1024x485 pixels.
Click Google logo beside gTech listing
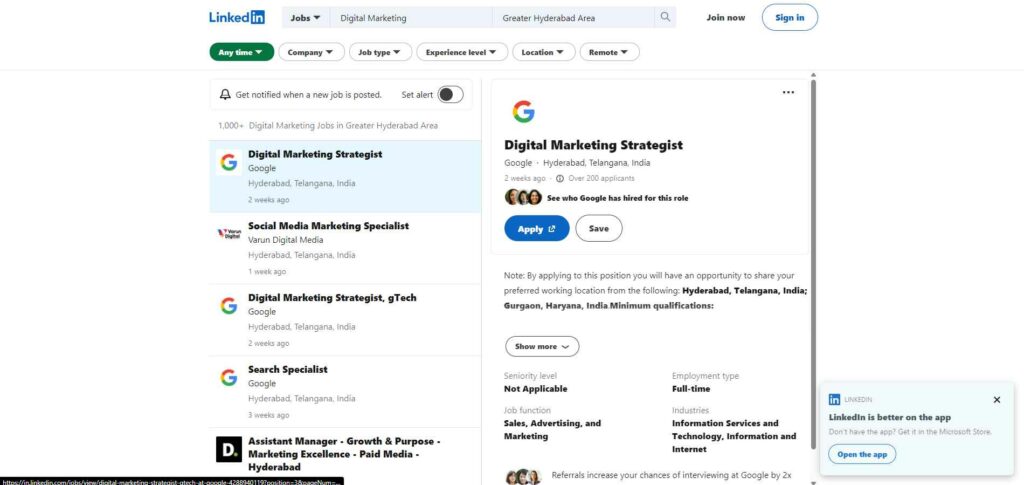coord(229,305)
